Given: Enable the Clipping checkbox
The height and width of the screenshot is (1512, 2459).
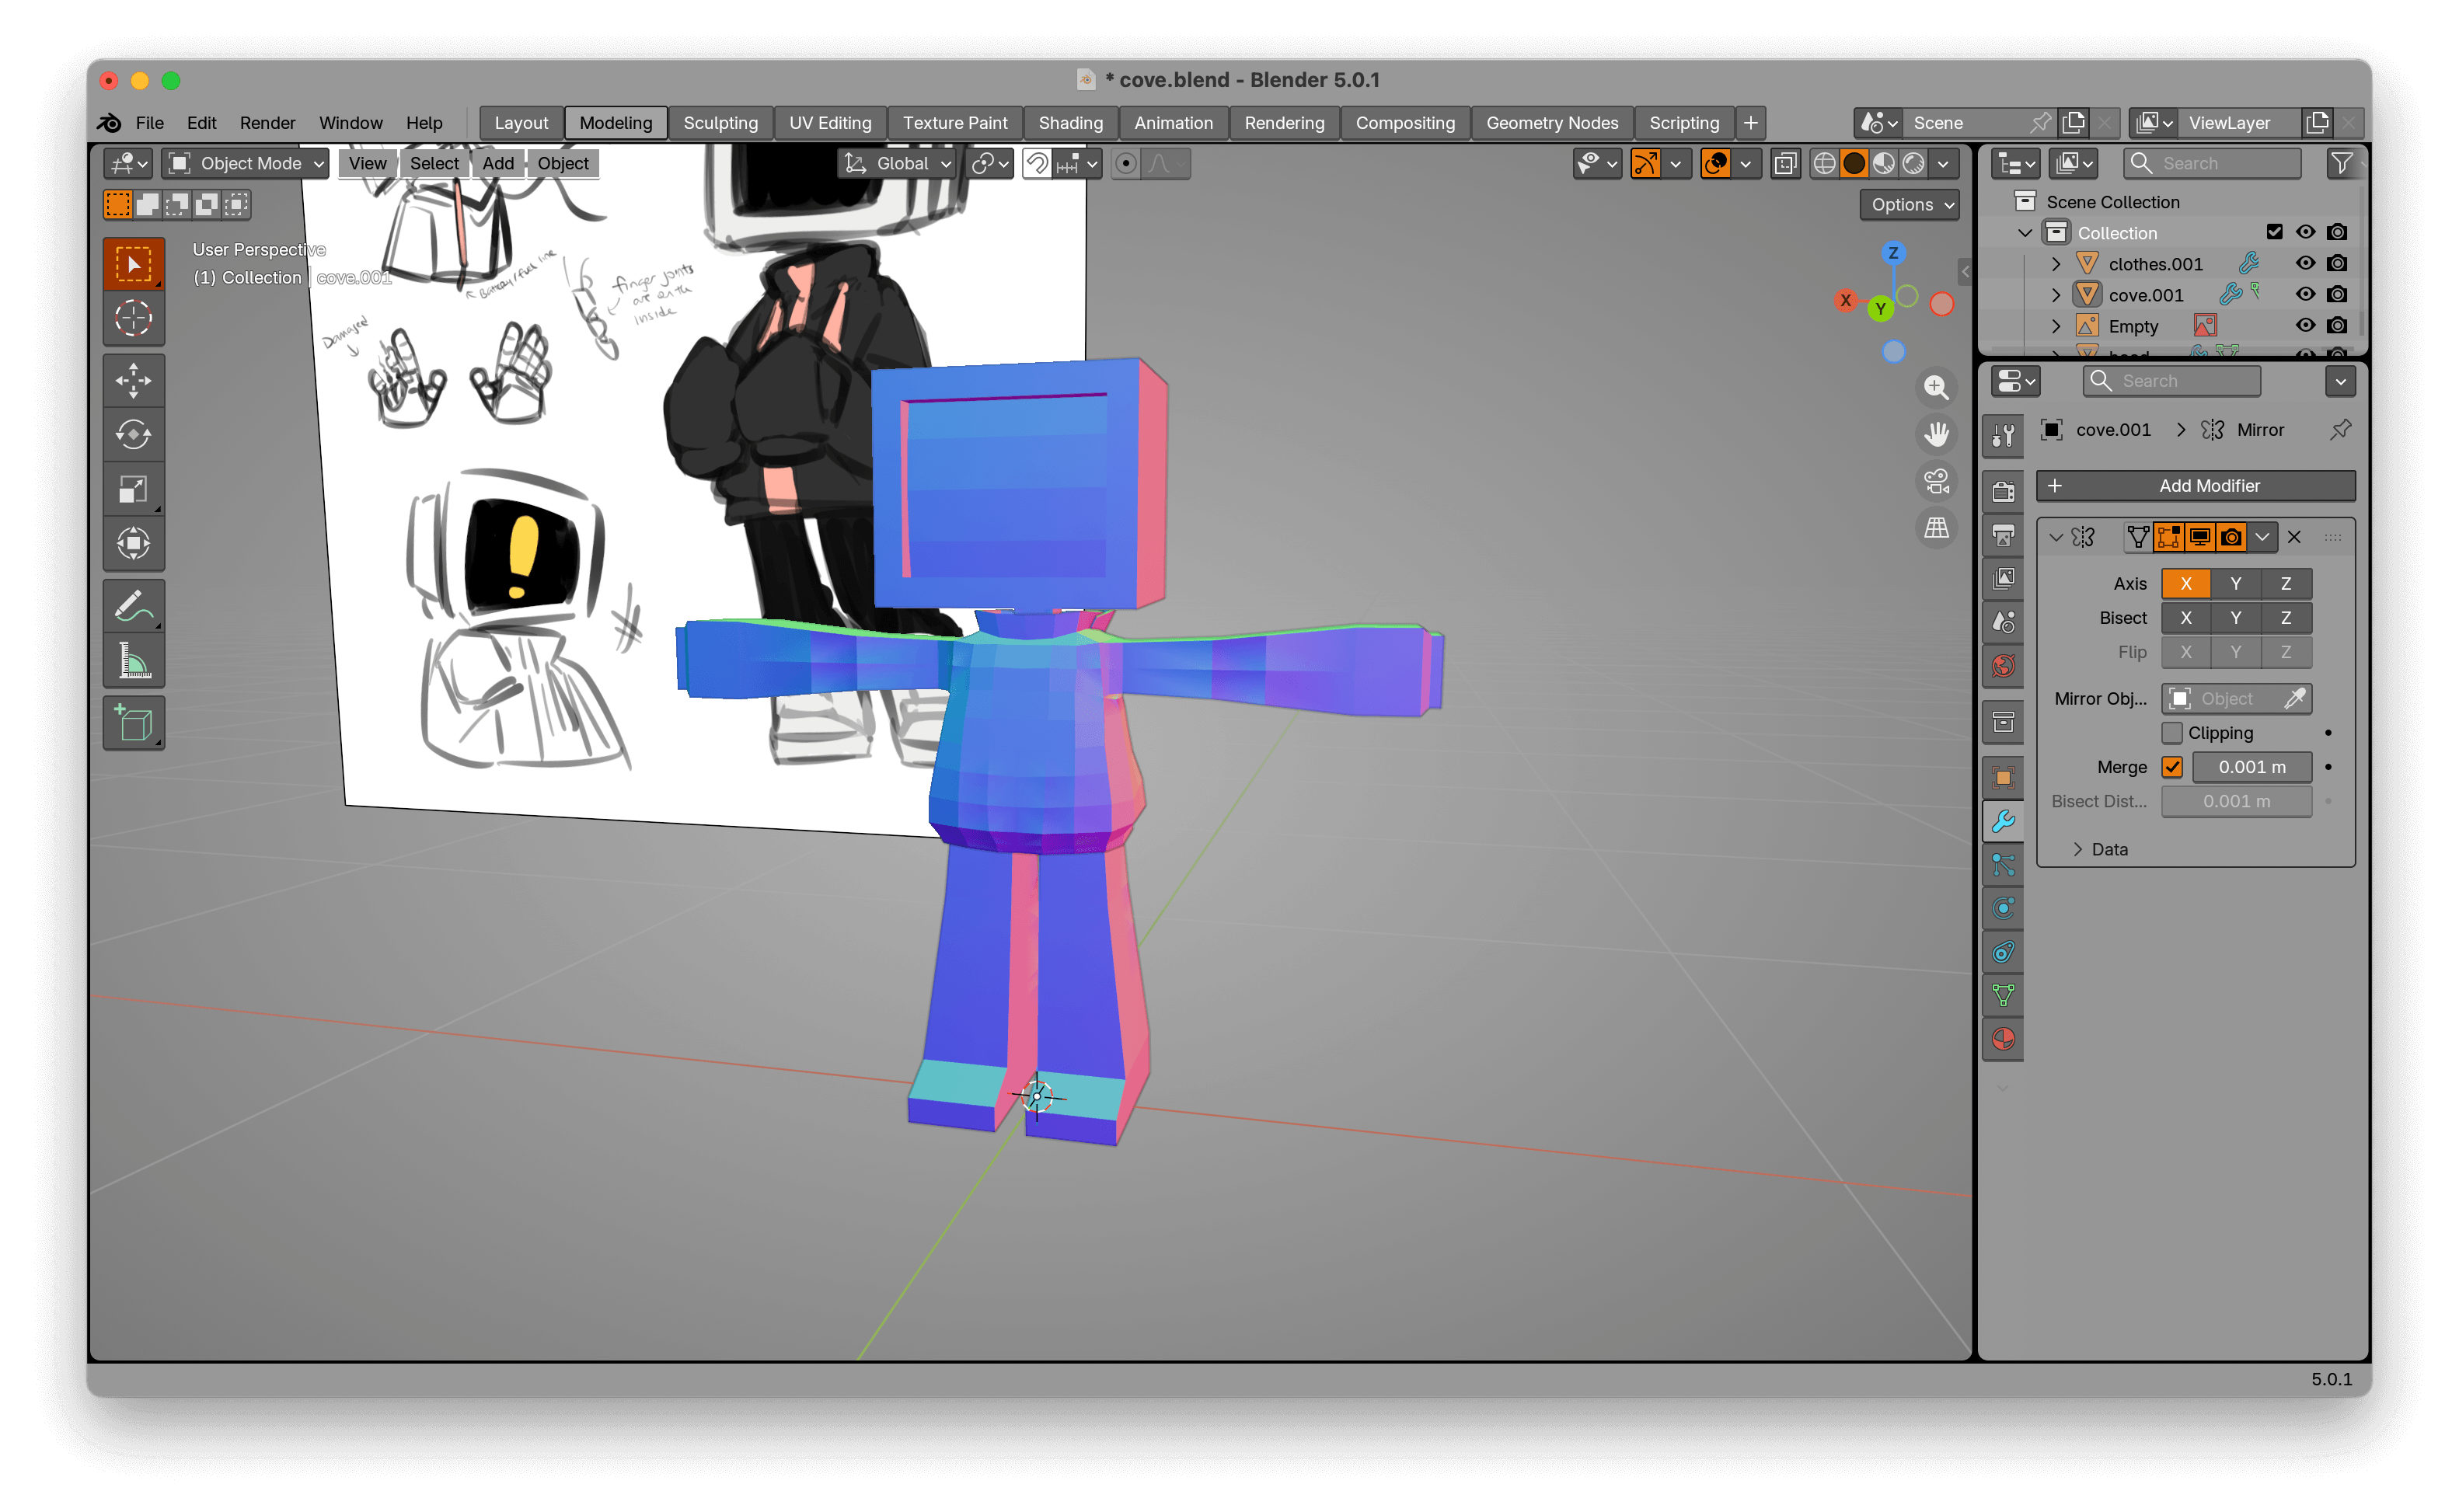Looking at the screenshot, I should pyautogui.click(x=2171, y=733).
